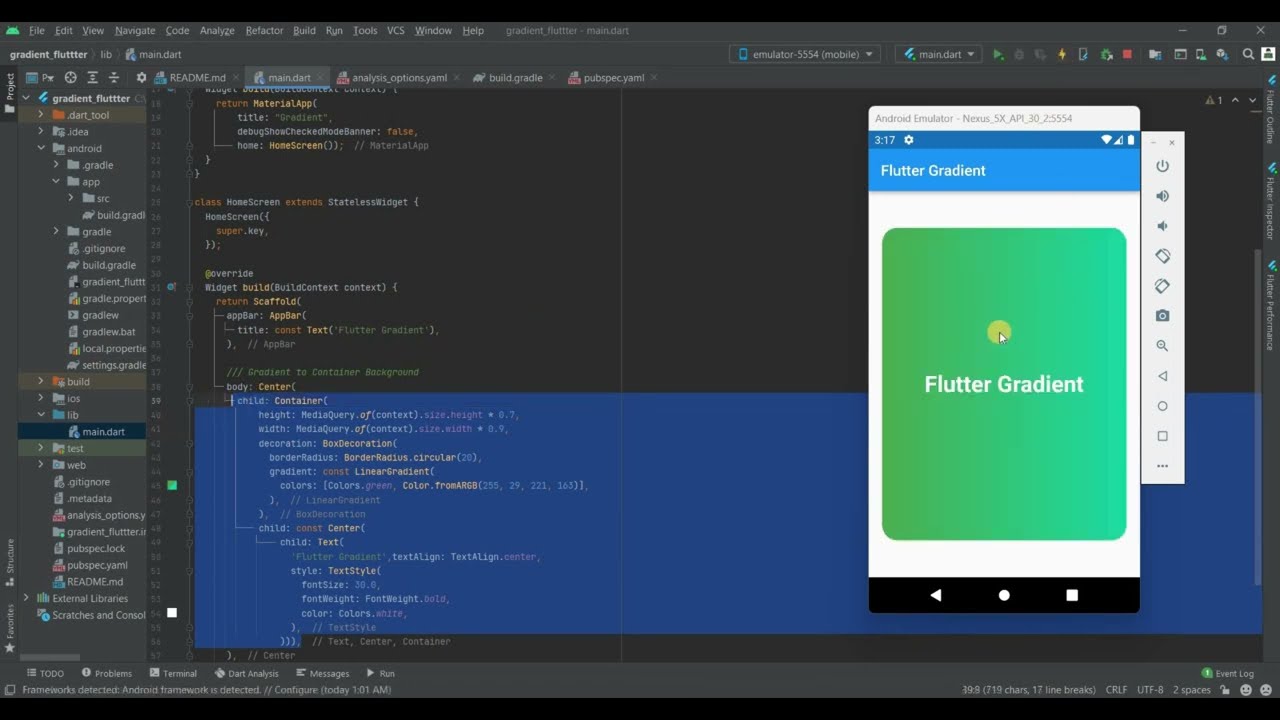Viewport: 1280px width, 720px height.
Task: Activate emulator zoom tool
Action: (1162, 346)
